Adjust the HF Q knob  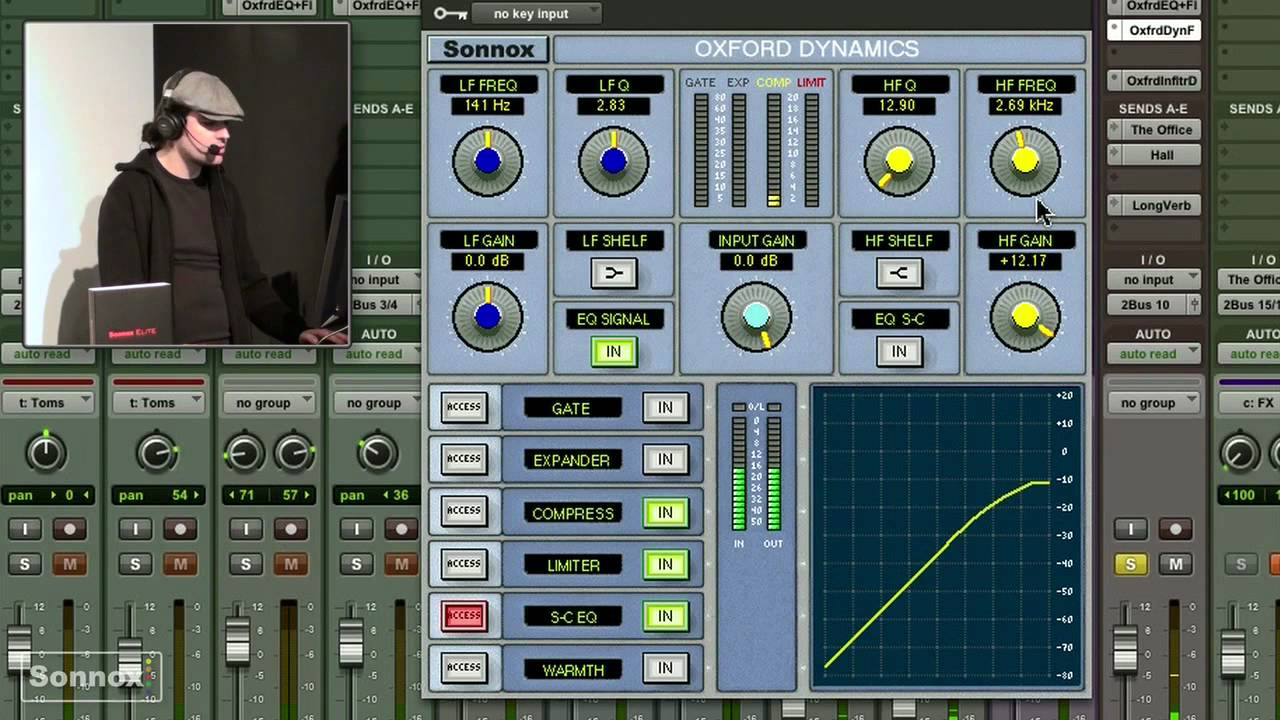click(x=899, y=161)
